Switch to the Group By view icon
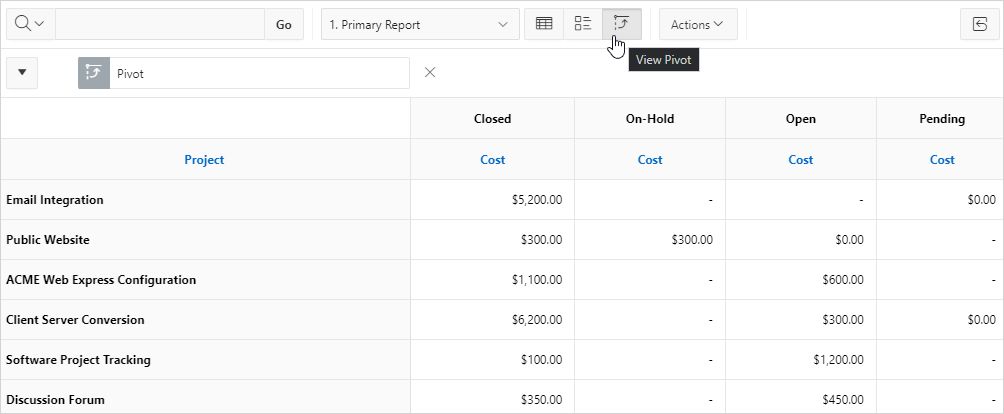1004x414 pixels. 583,24
